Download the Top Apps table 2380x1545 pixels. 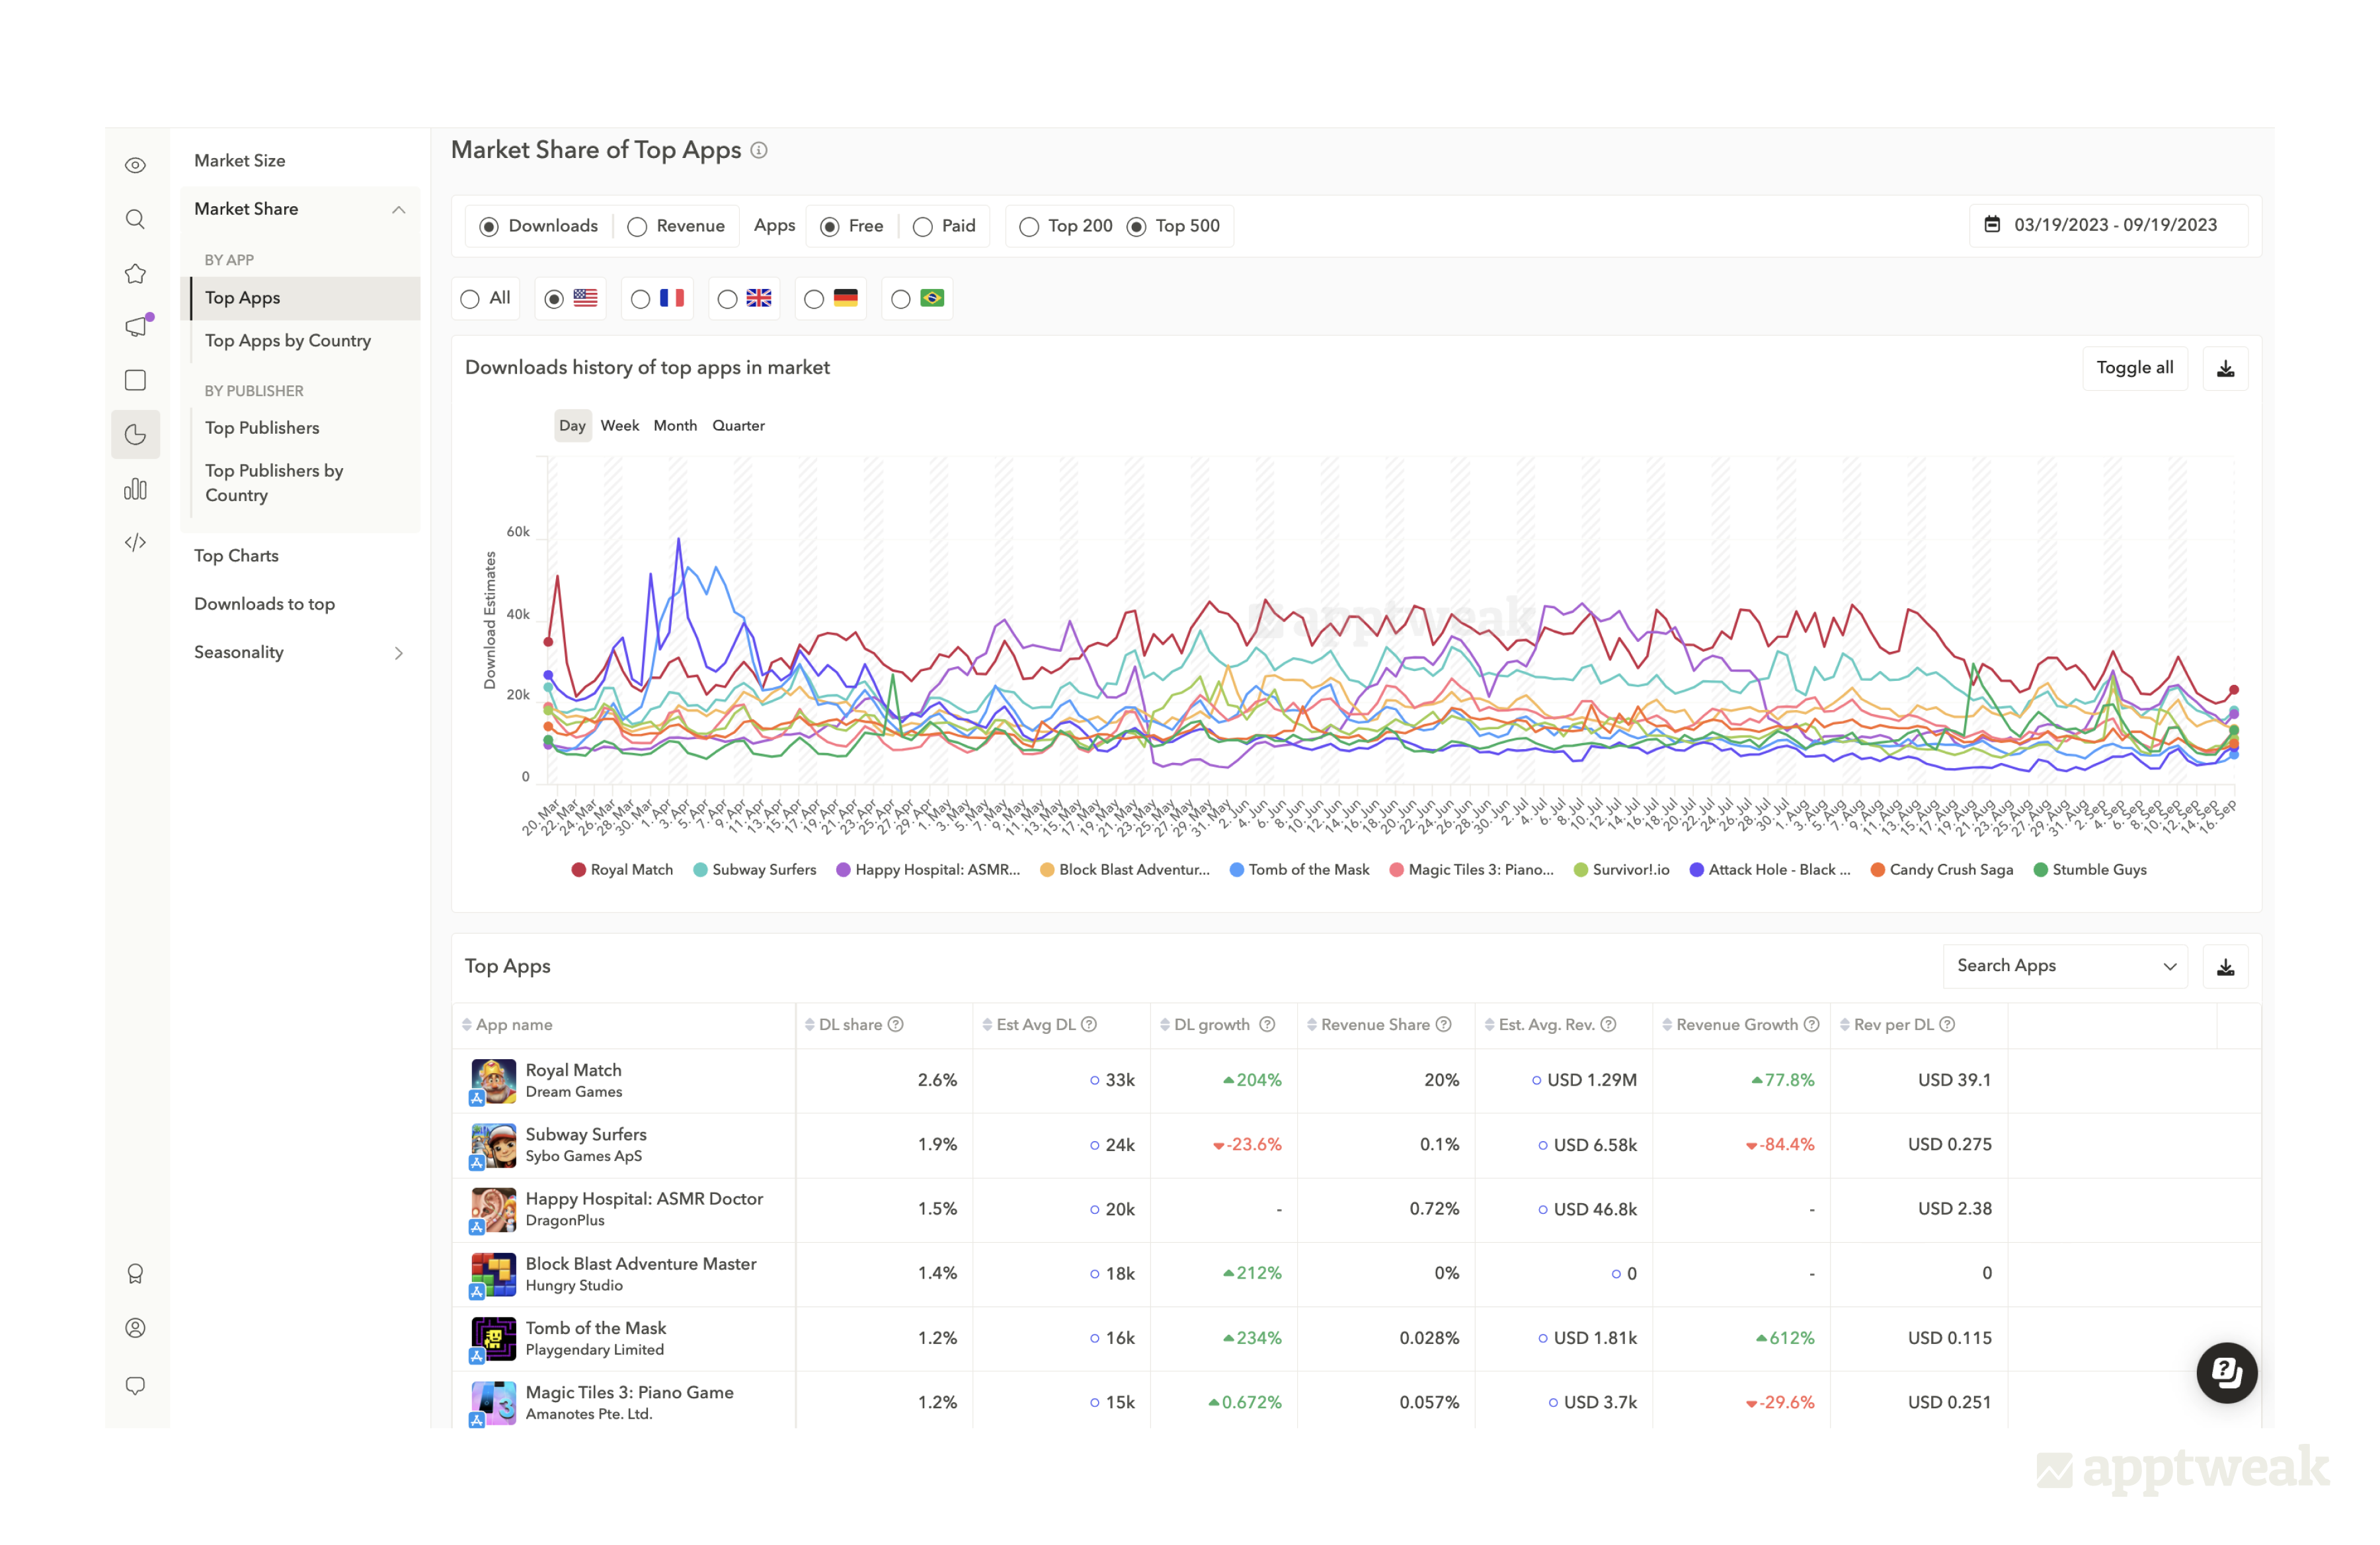click(2225, 966)
